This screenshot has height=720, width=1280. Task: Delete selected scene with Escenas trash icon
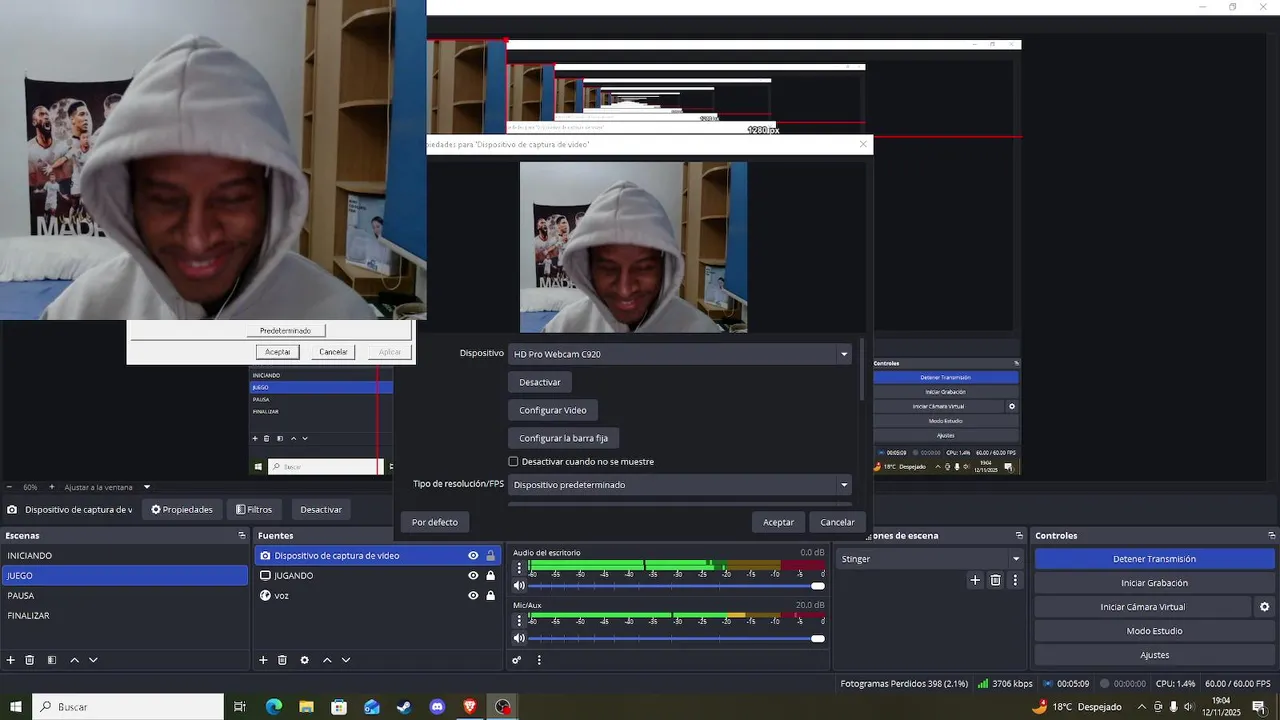(x=30, y=660)
